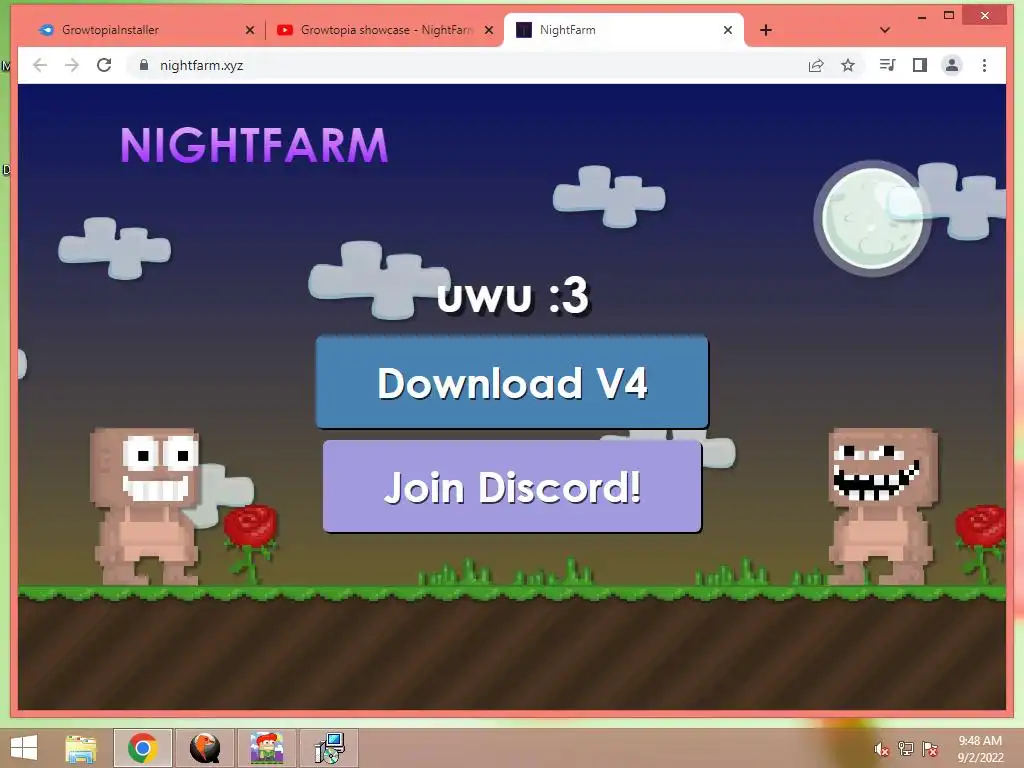1024x768 pixels.
Task: Open the Chrome profile avatar
Action: 952,65
